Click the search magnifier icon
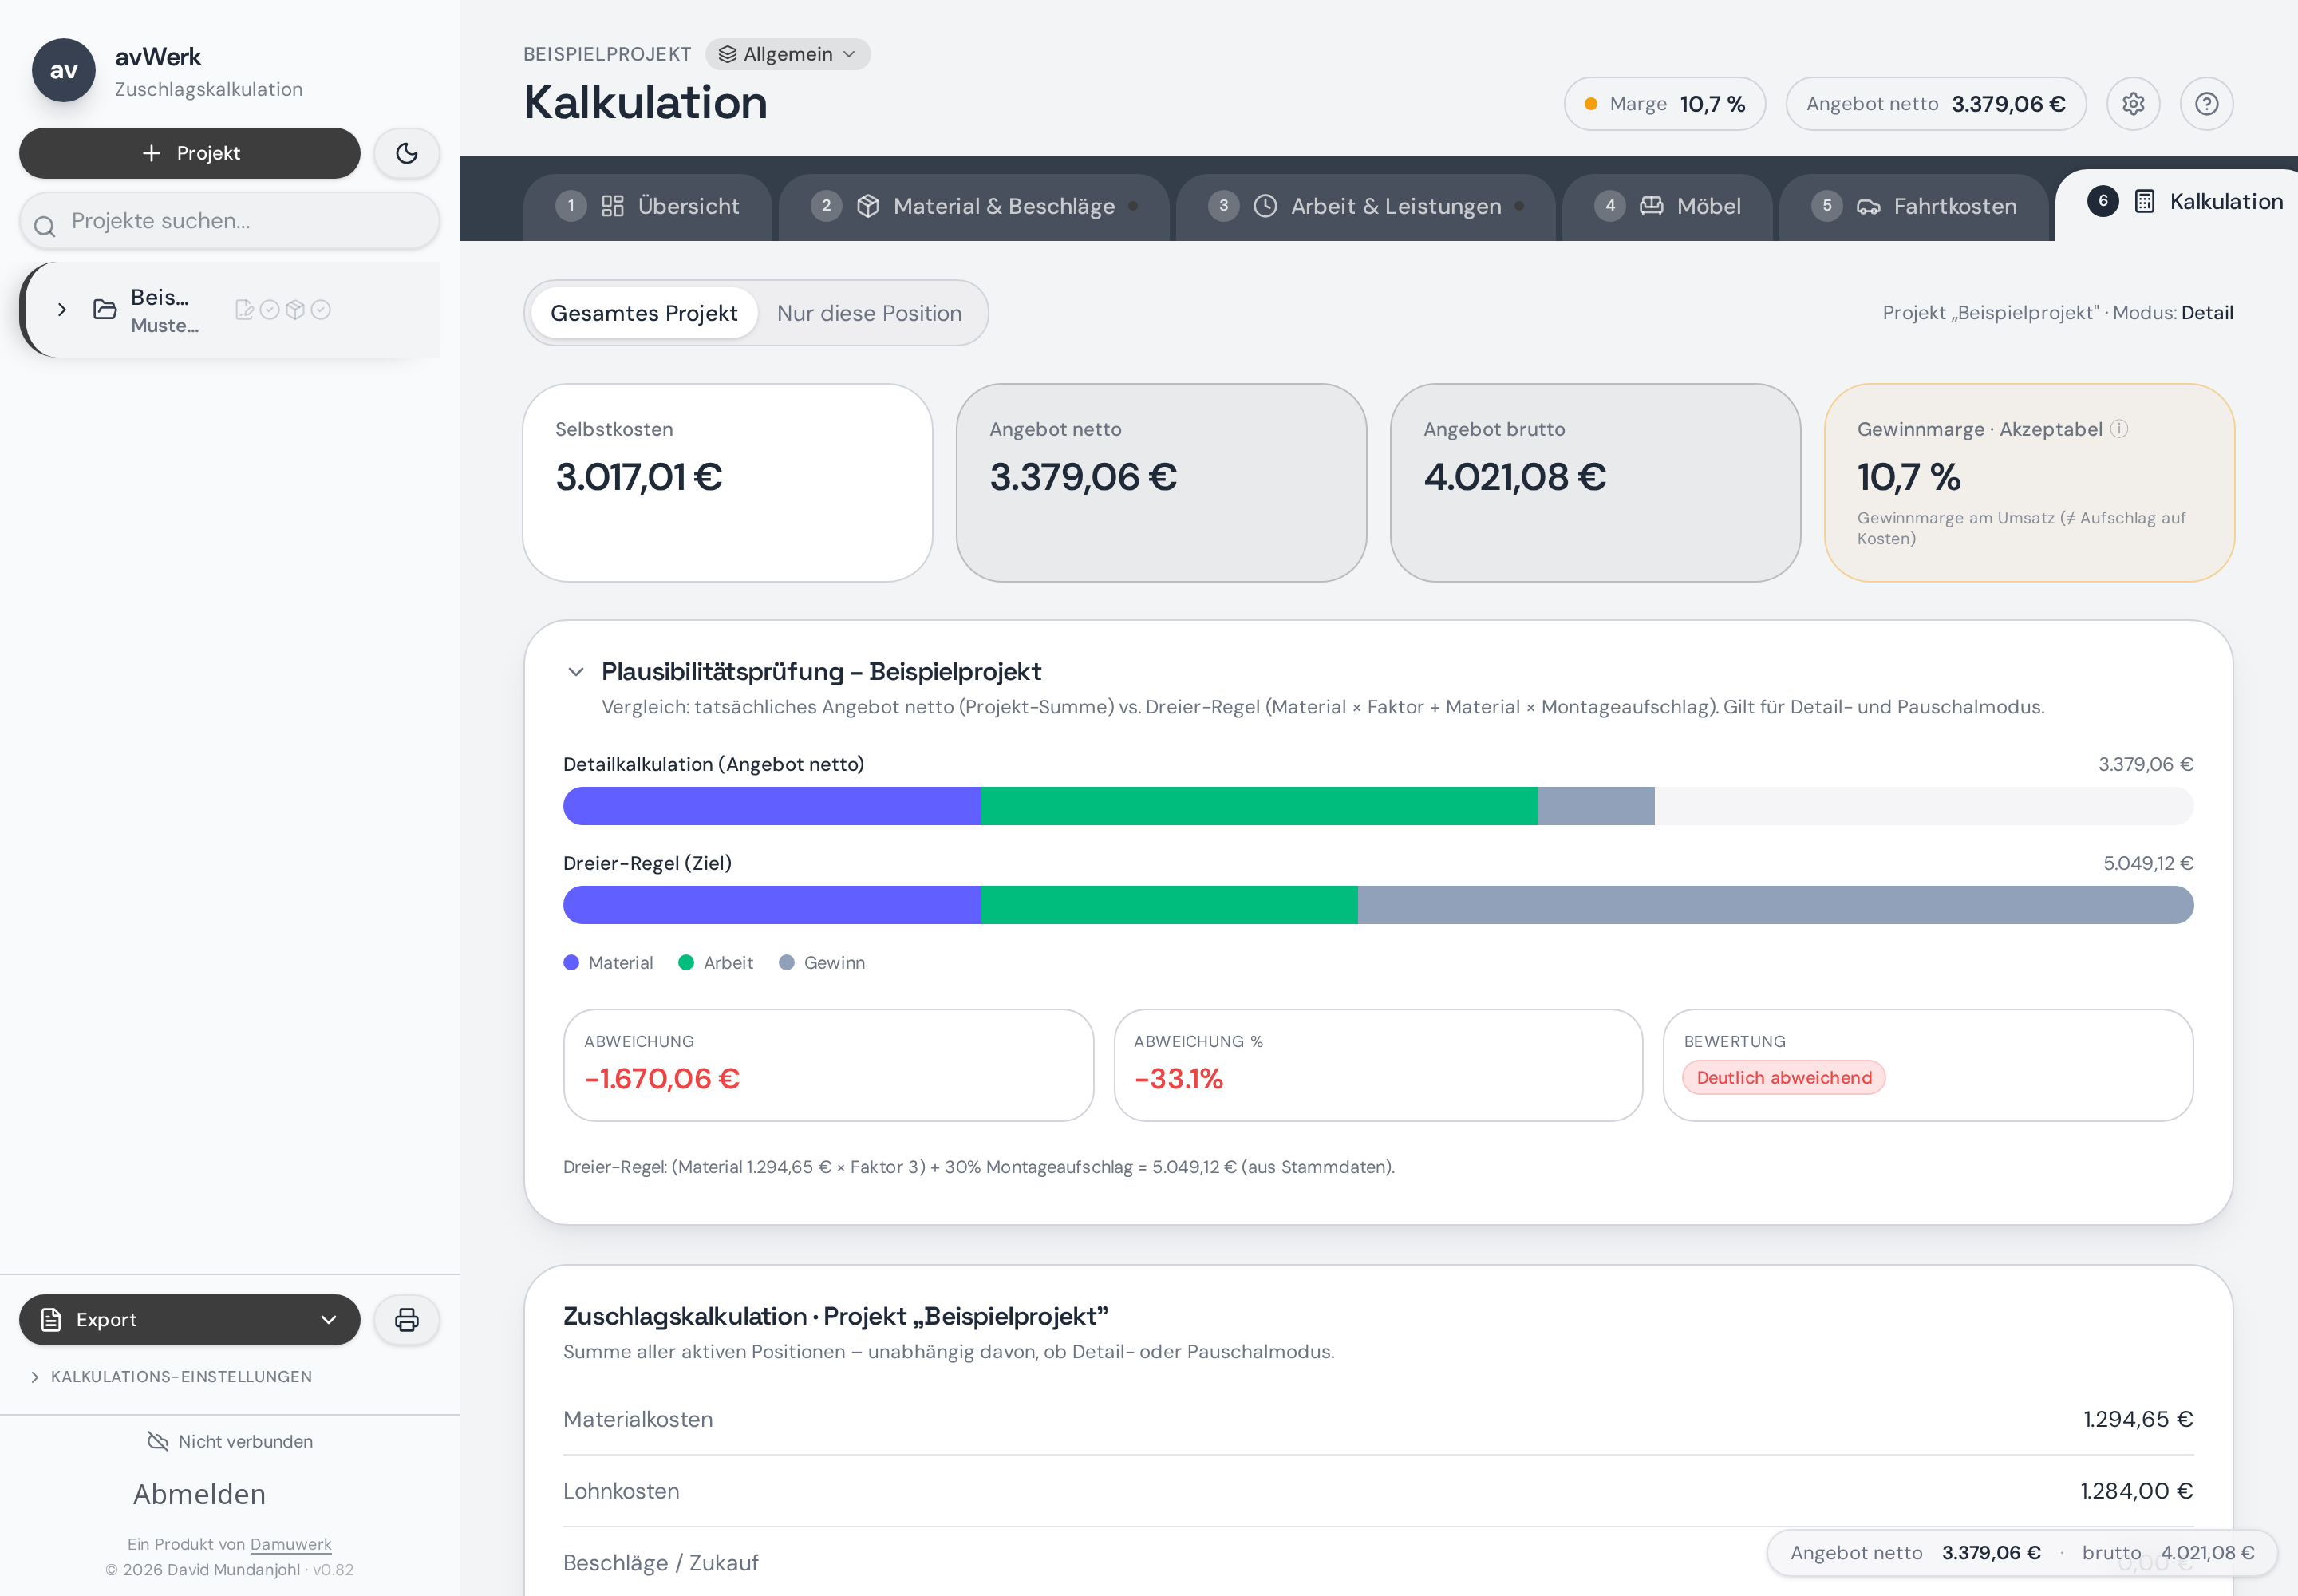This screenshot has width=2298, height=1596. (44, 226)
